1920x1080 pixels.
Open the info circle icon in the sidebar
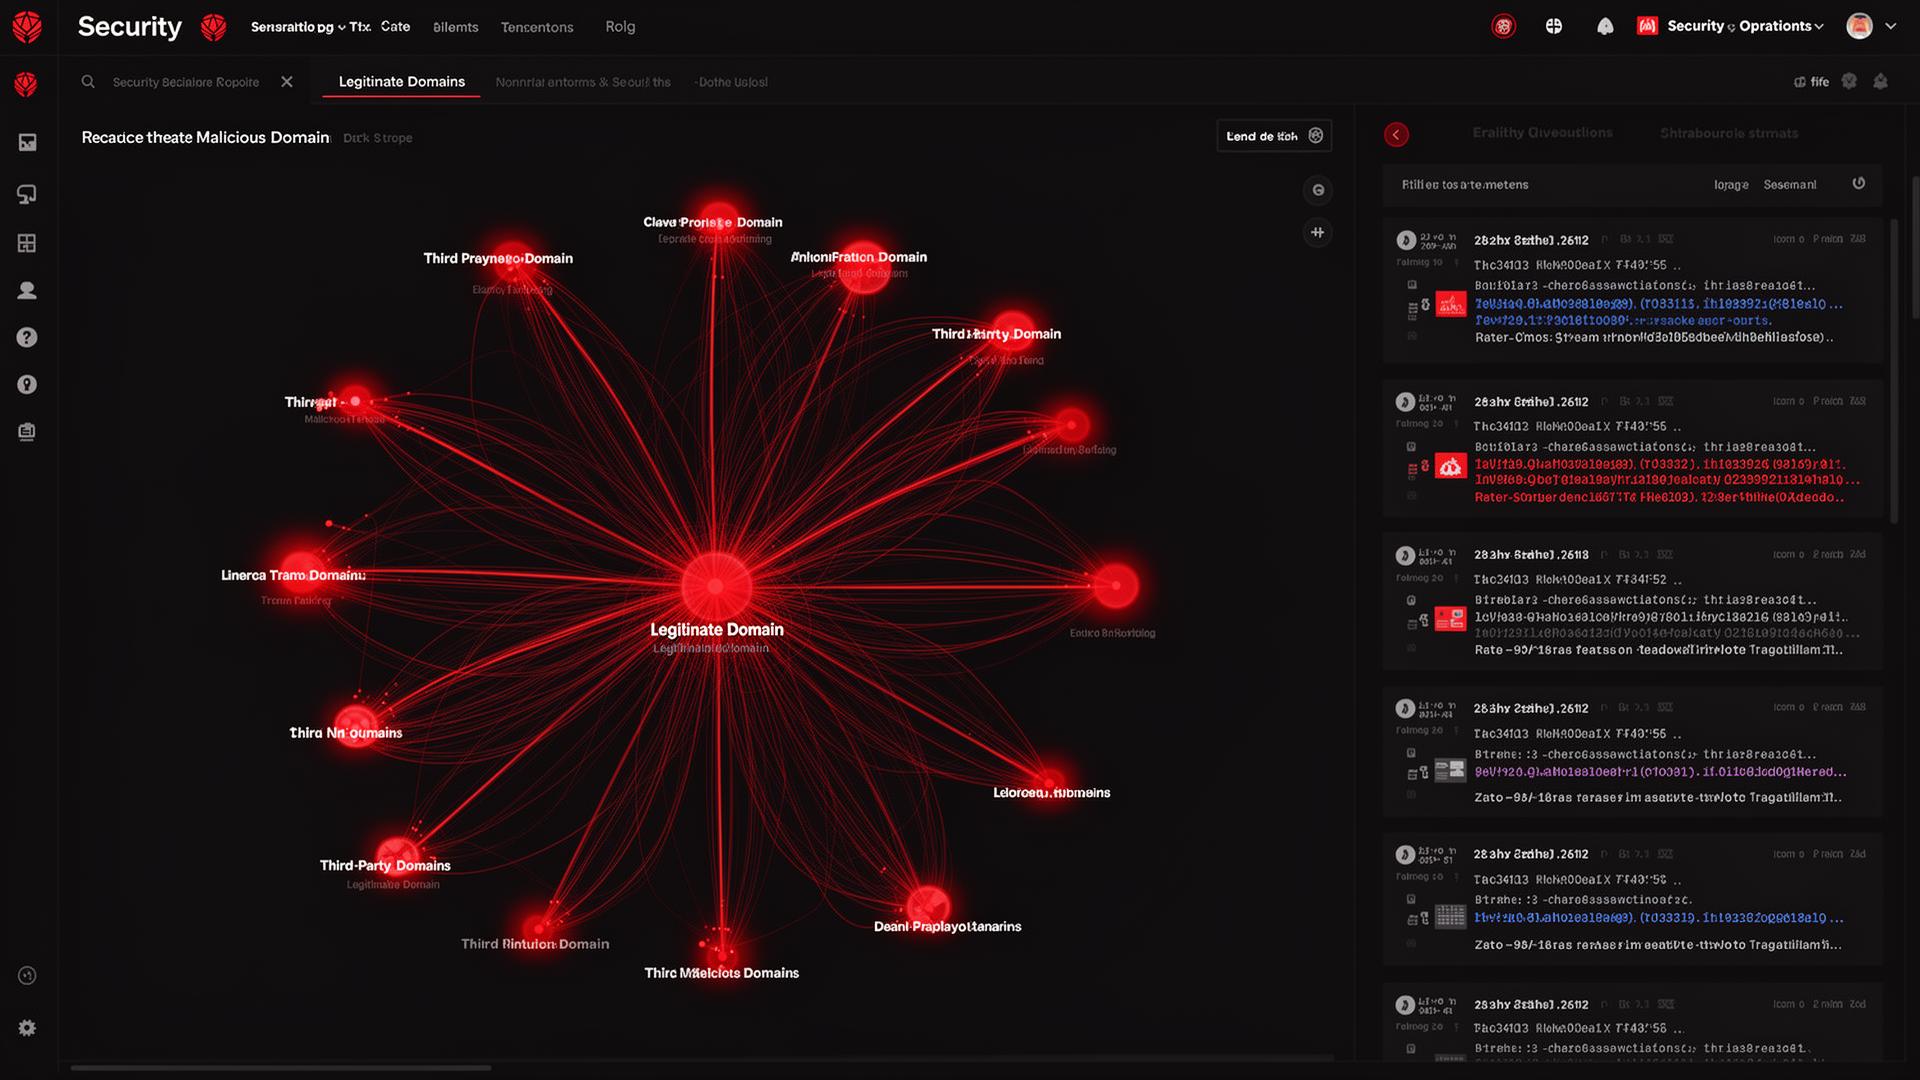[x=27, y=385]
